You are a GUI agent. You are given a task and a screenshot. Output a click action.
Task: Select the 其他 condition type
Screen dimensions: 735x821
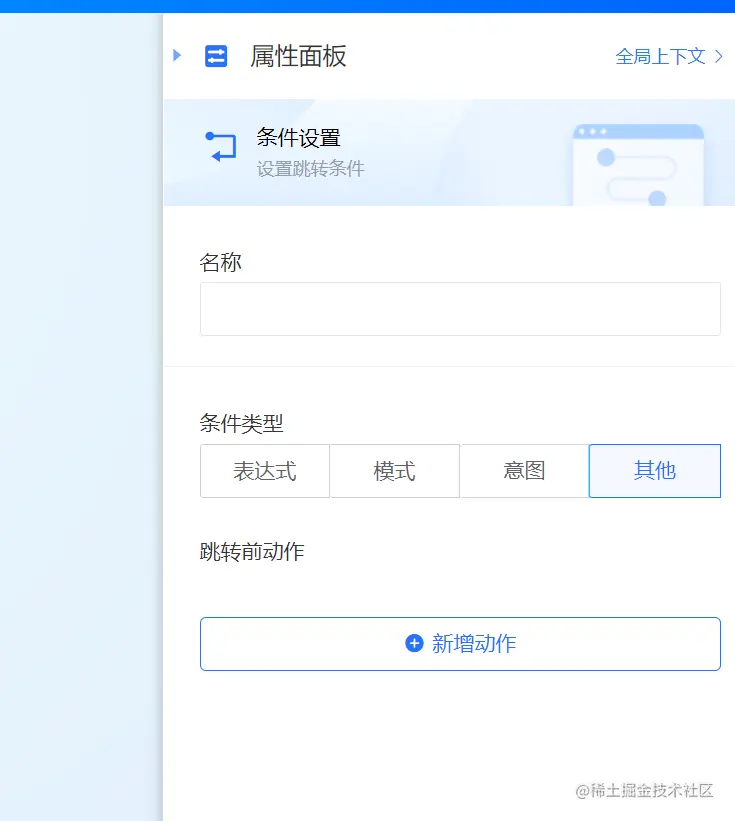tap(655, 471)
